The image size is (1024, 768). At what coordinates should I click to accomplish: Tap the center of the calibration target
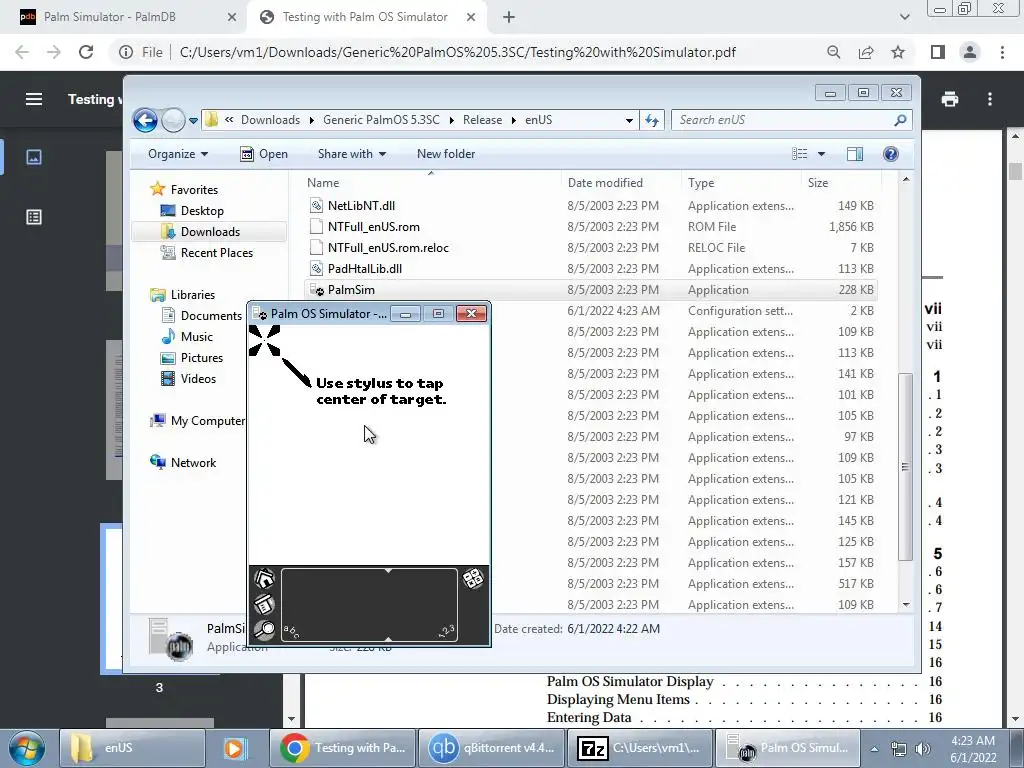[x=264, y=340]
